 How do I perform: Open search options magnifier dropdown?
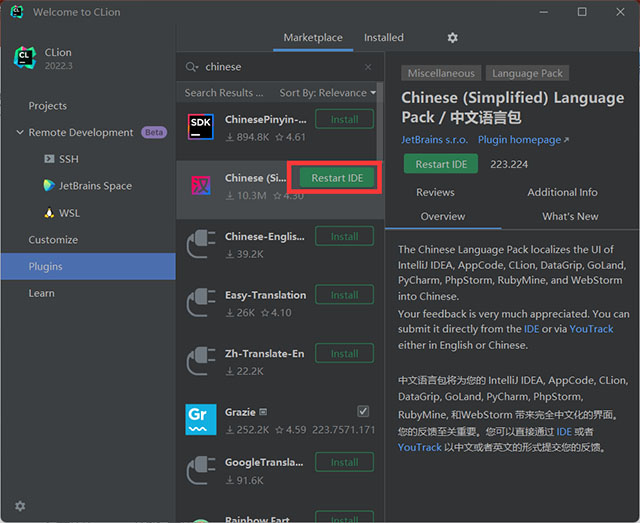pyautogui.click(x=191, y=67)
